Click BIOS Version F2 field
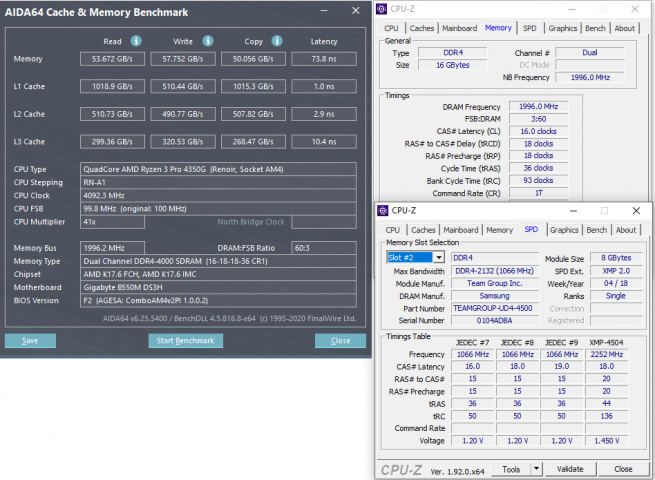655x480 pixels. [x=218, y=300]
